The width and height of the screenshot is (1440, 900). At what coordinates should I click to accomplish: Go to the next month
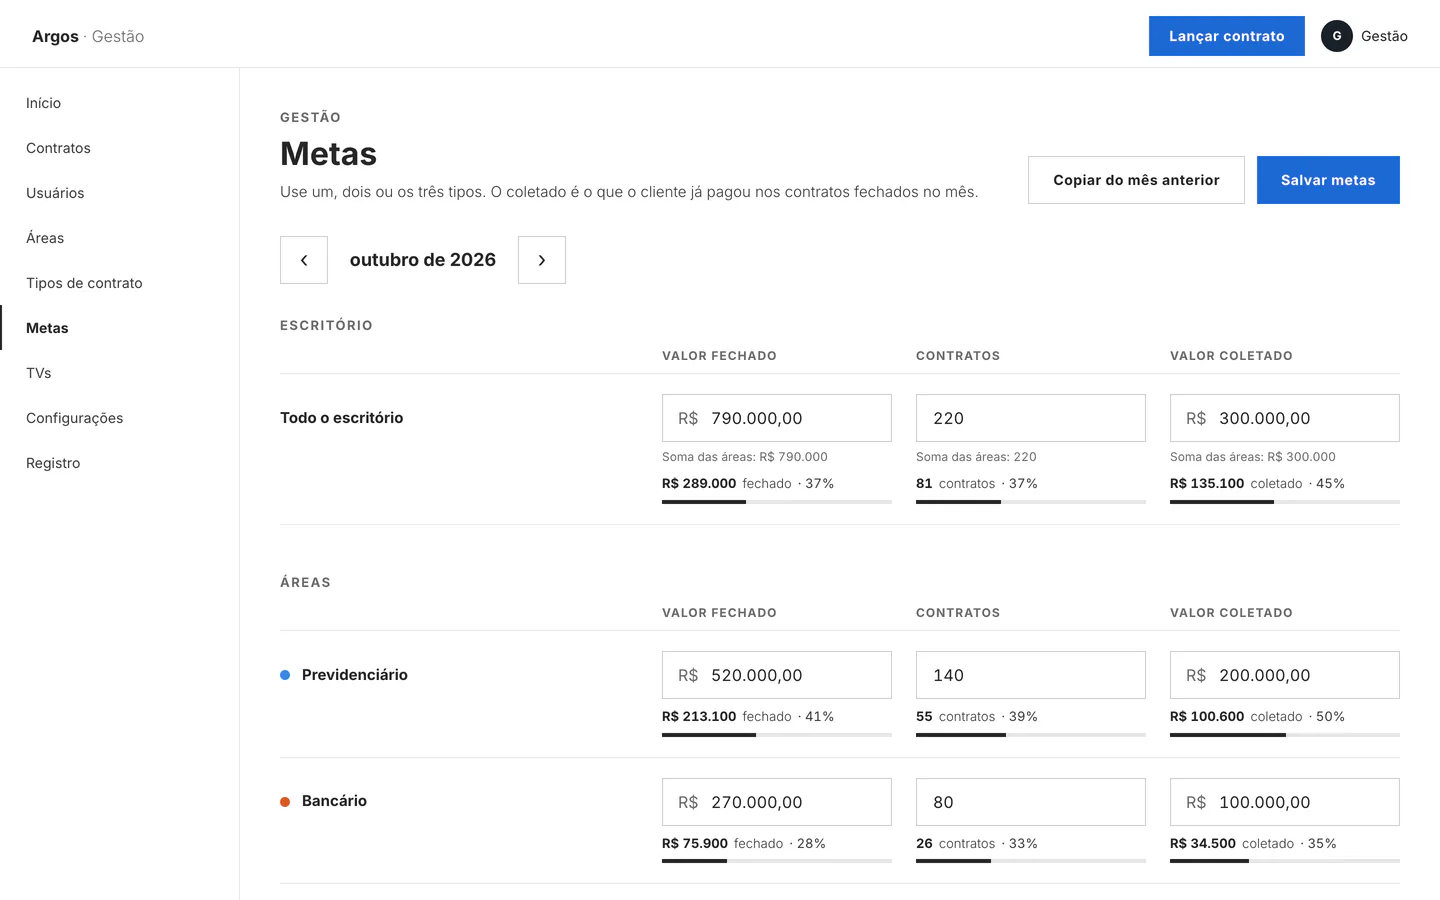pyautogui.click(x=542, y=260)
